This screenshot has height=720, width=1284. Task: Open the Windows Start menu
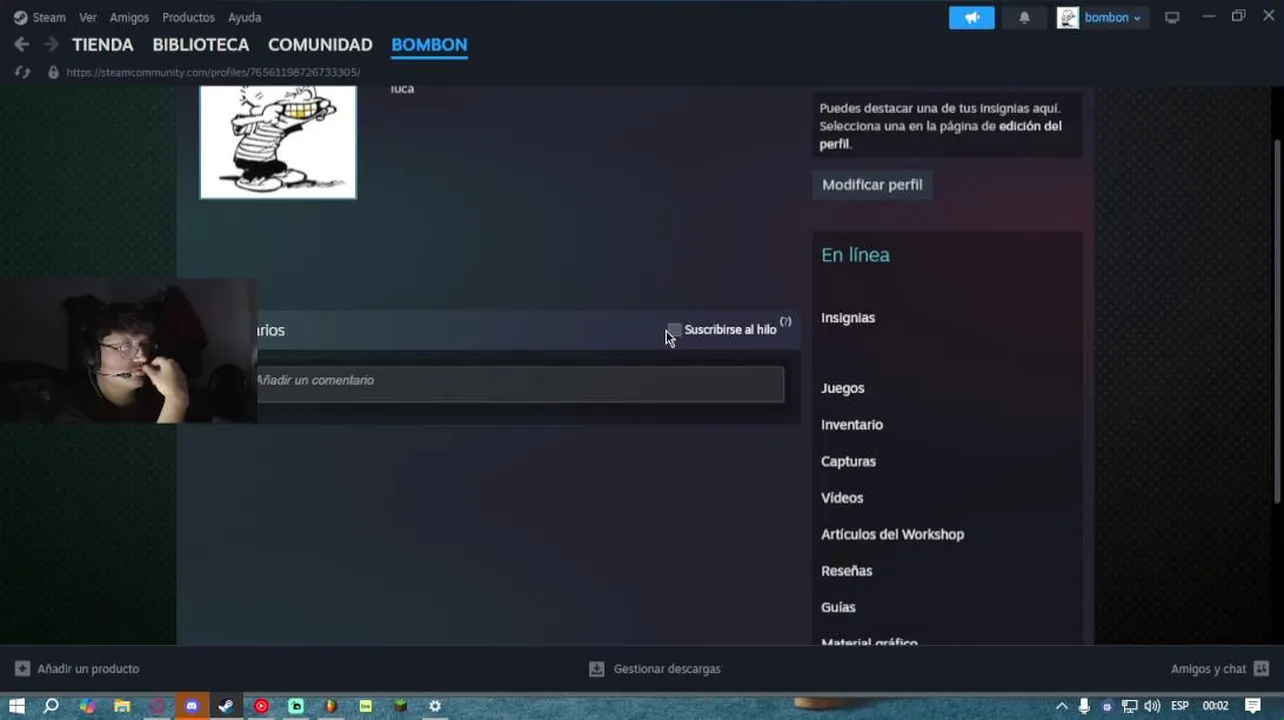click(x=17, y=706)
